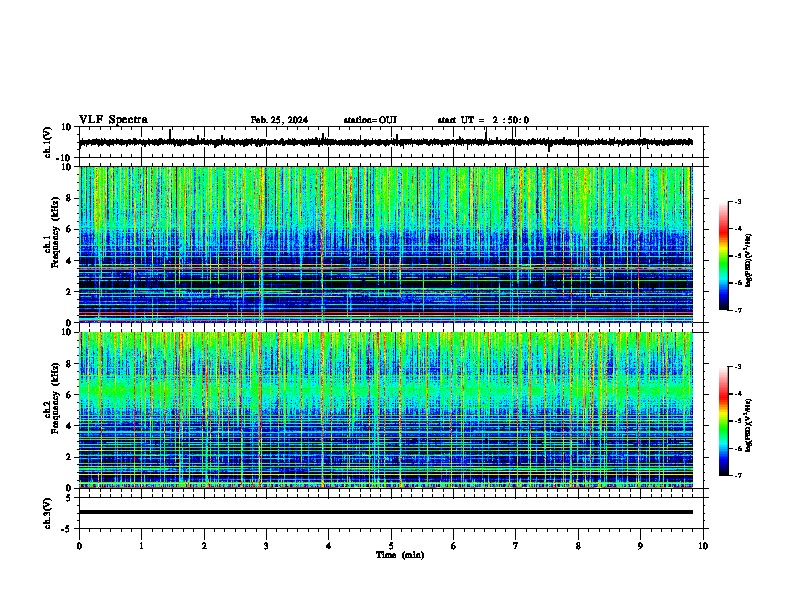This screenshot has height=612, width=792.
Task: Click the 'Time (min)' x-axis label
Action: 400,555
